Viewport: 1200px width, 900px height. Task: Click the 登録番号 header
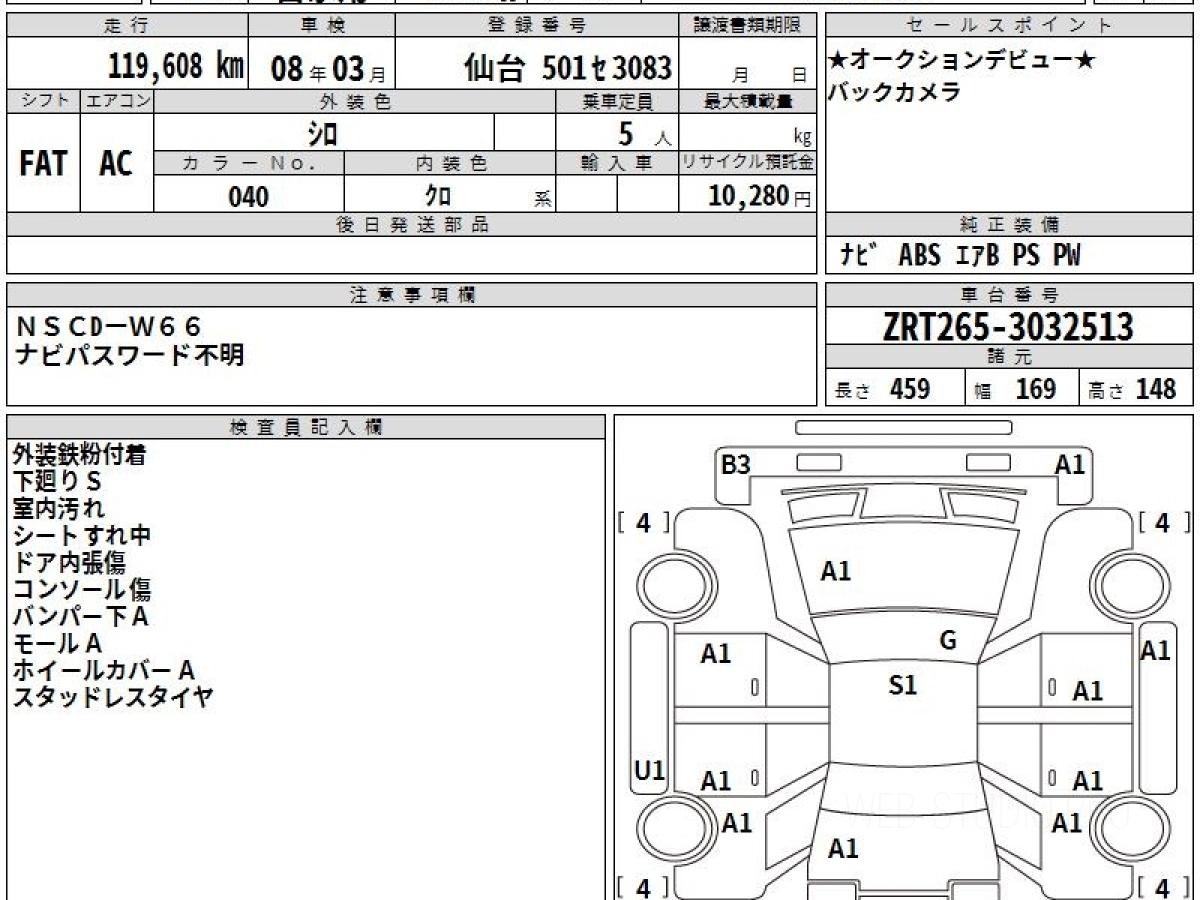[538, 26]
